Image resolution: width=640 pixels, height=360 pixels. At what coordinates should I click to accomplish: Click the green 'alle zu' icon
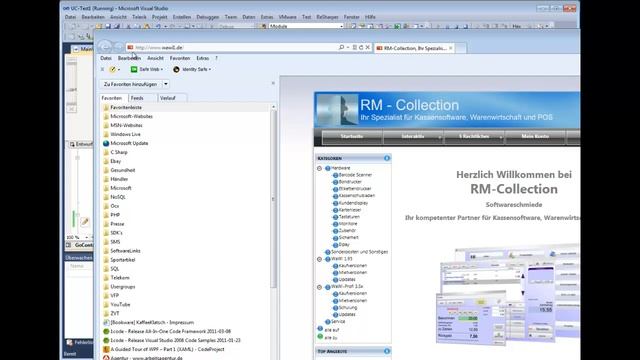pos(320,337)
